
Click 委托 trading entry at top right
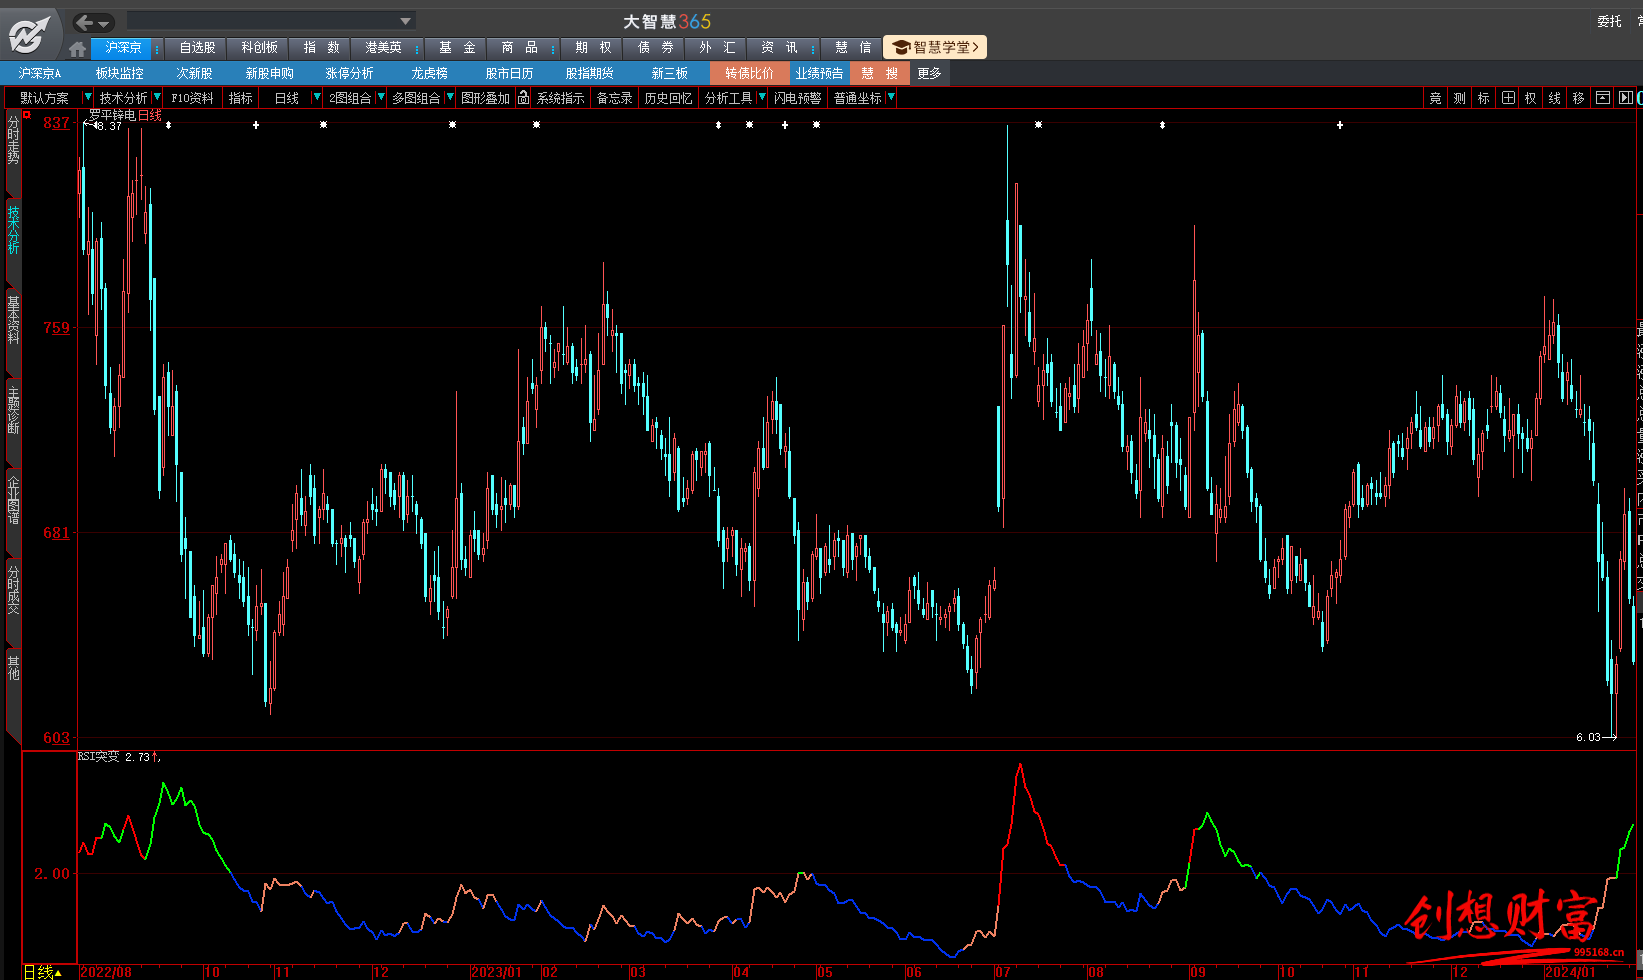(x=1609, y=21)
